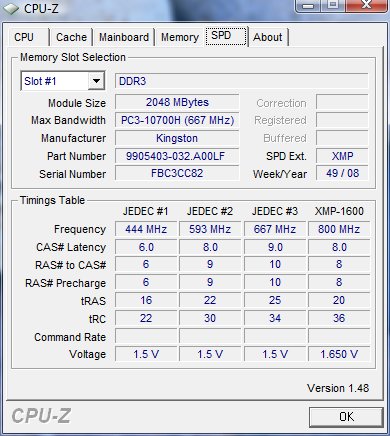Click the XMP voltage 1.650 V cell
The height and width of the screenshot is (436, 390).
(339, 354)
